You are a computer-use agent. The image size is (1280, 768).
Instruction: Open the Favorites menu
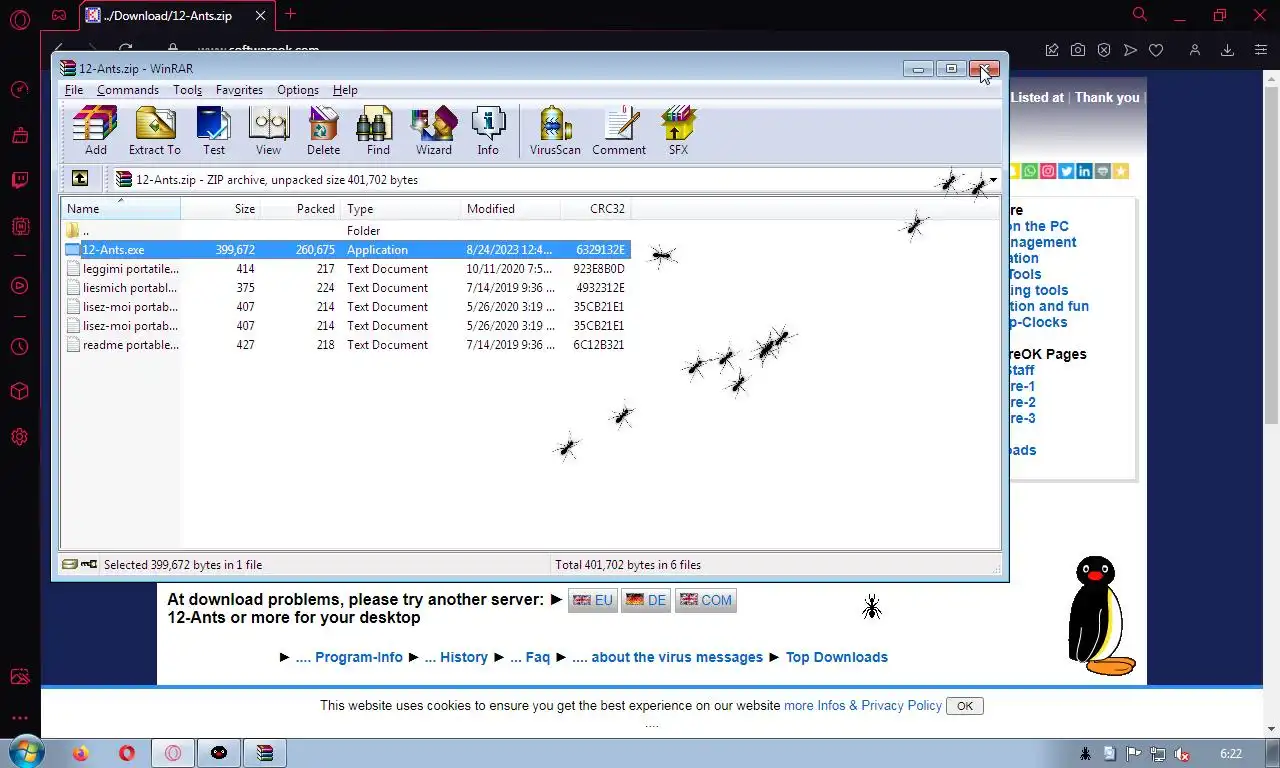click(x=239, y=90)
